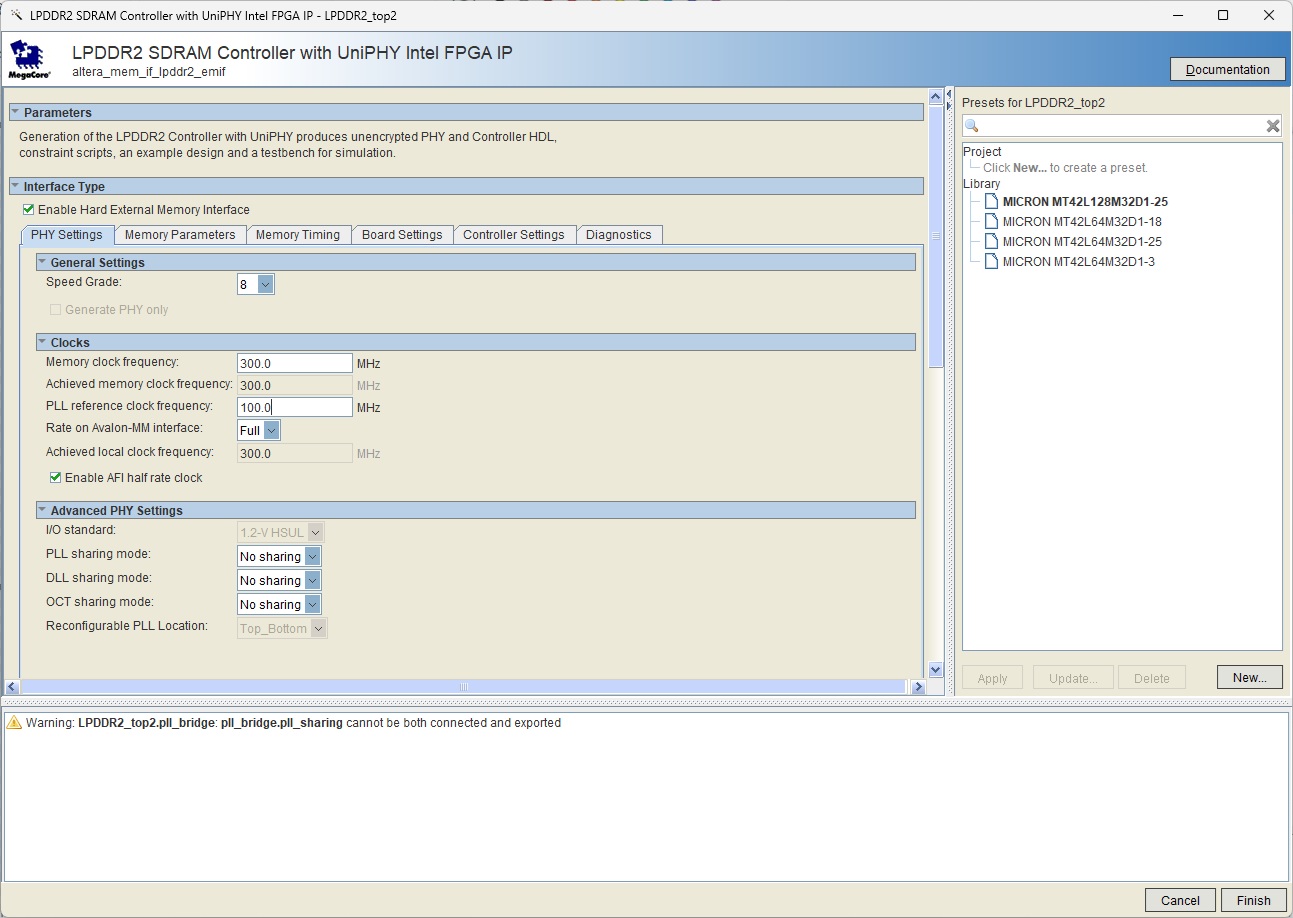Image resolution: width=1293 pixels, height=918 pixels.
Task: Click the I/O standard dropdown
Action: (281, 533)
